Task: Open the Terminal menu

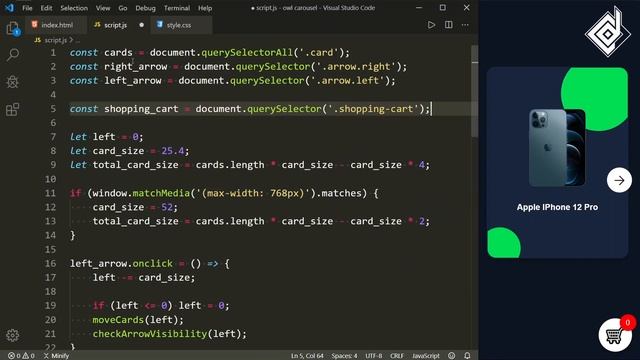Action: pos(177,8)
